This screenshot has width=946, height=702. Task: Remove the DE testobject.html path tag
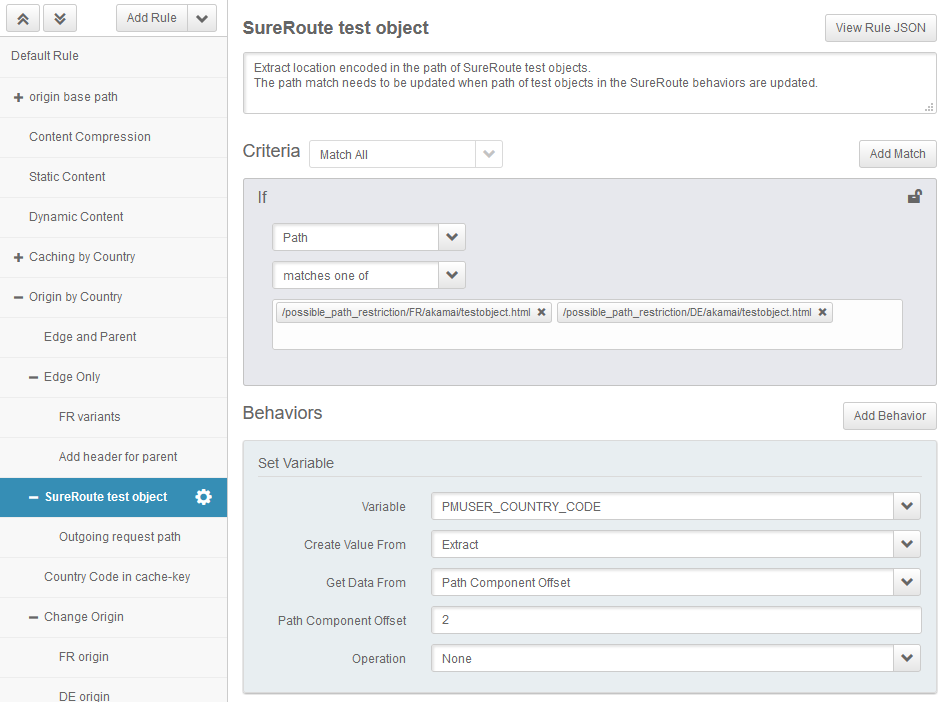point(823,313)
